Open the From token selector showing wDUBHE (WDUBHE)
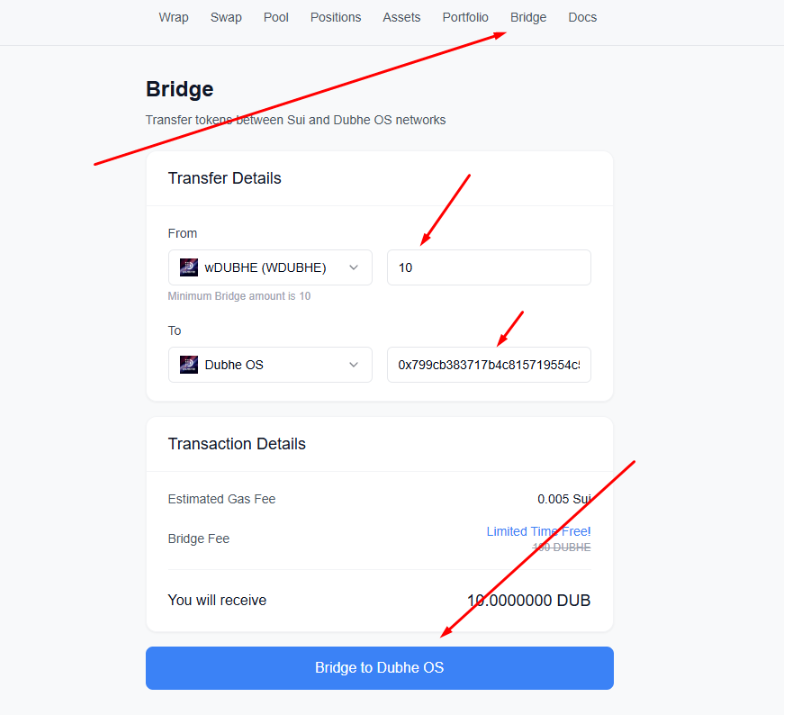 [x=270, y=267]
